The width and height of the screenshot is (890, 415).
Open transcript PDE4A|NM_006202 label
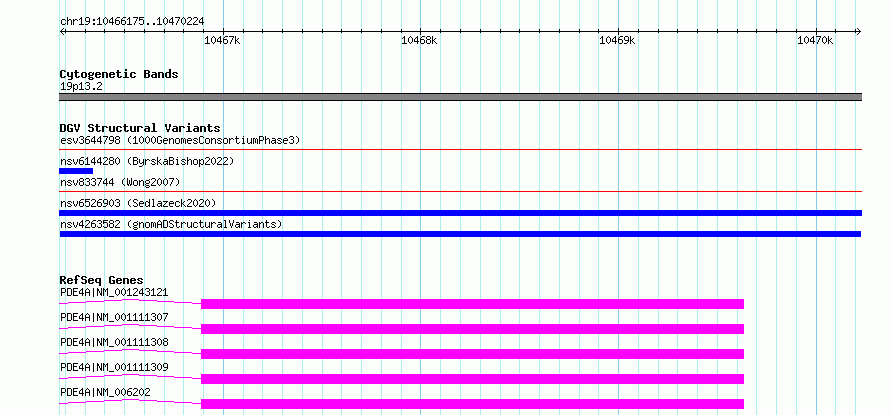pyautogui.click(x=105, y=392)
